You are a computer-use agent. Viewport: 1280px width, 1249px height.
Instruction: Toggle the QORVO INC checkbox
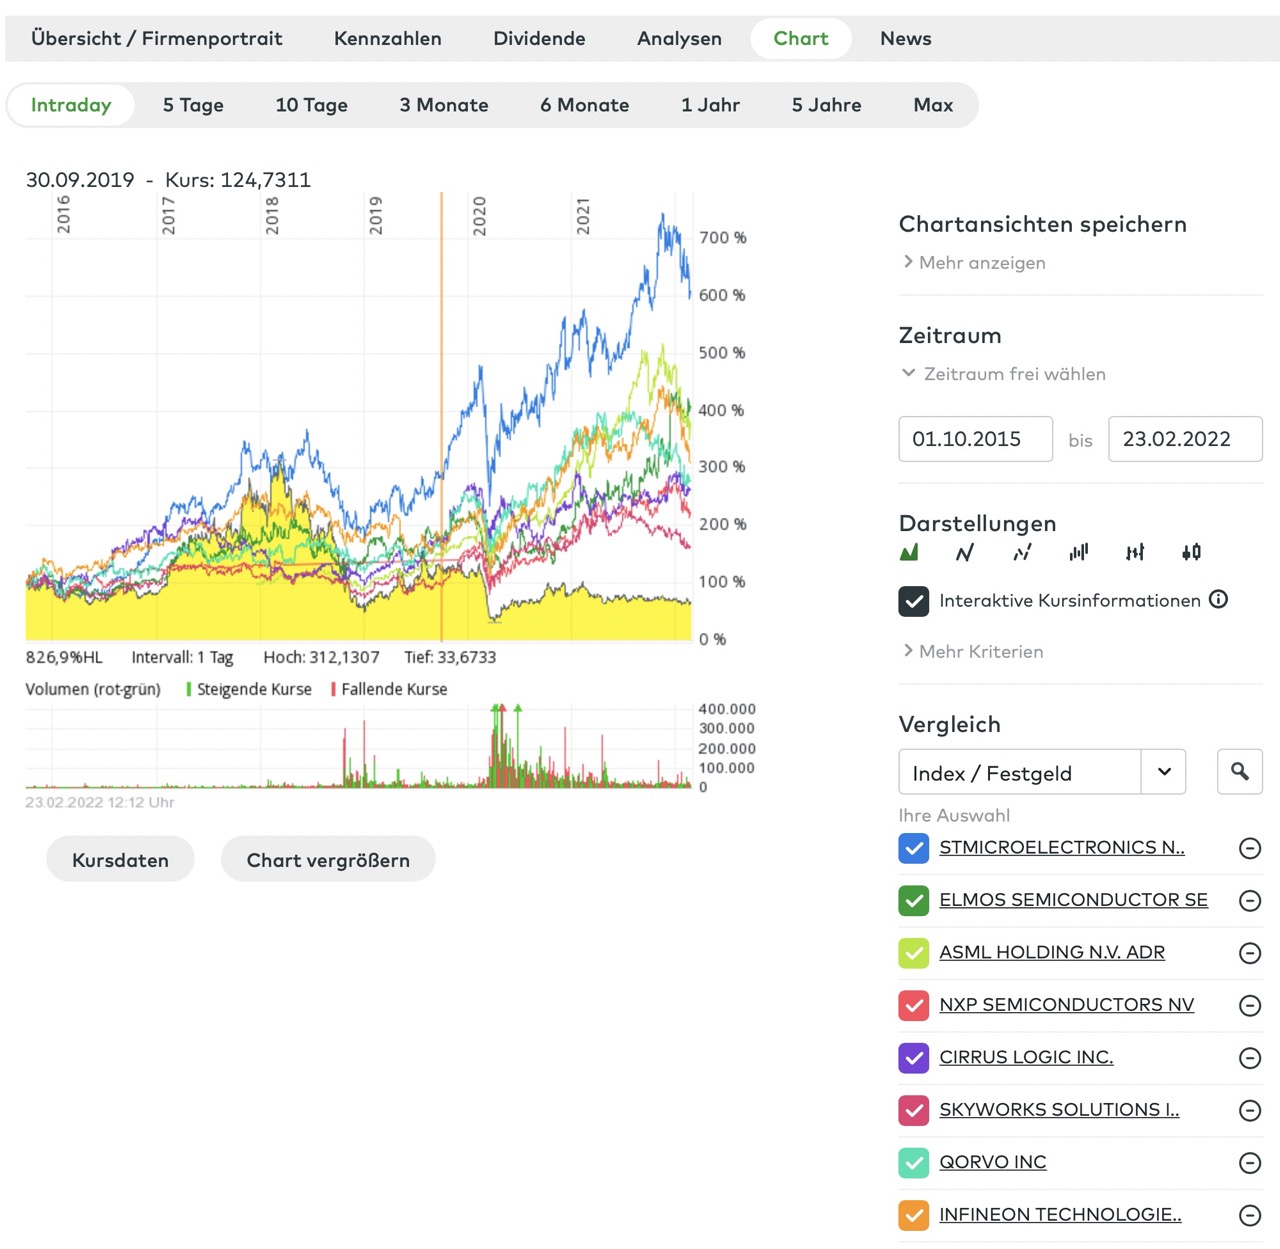[914, 1162]
